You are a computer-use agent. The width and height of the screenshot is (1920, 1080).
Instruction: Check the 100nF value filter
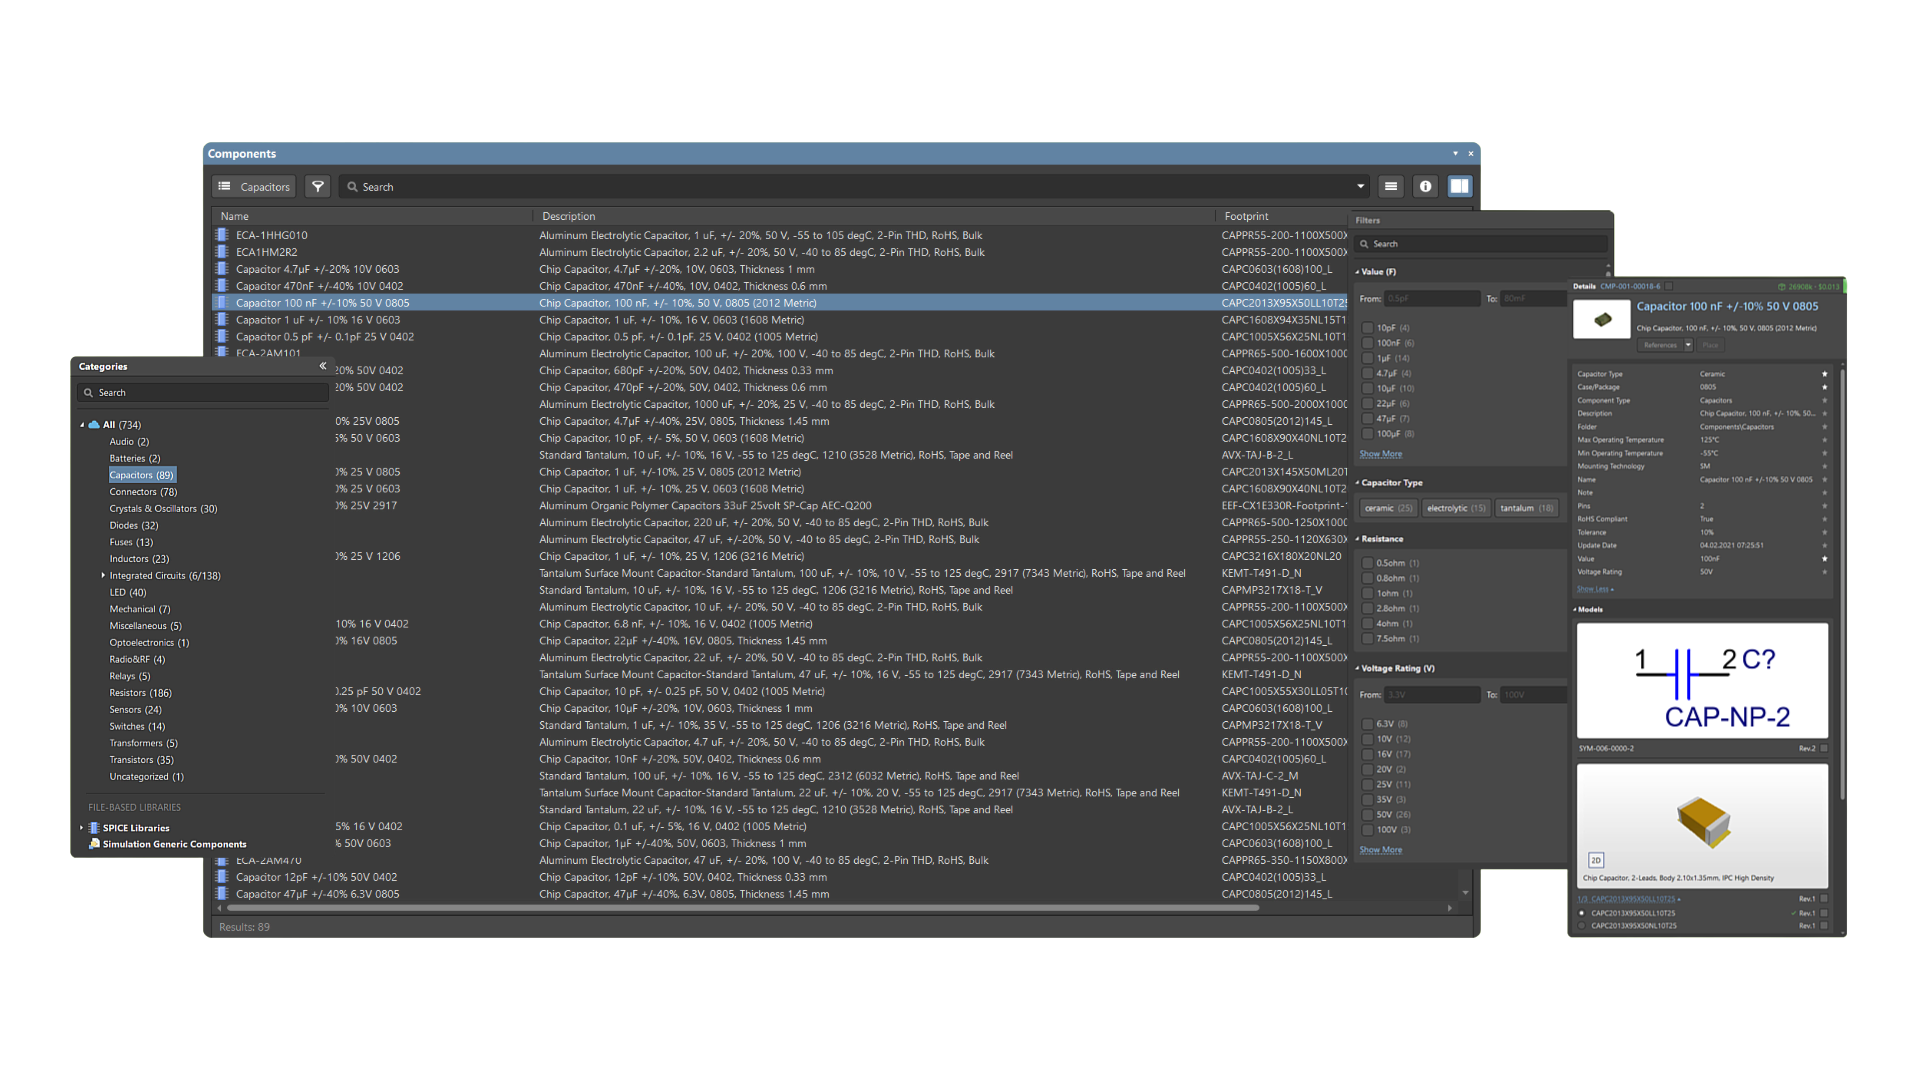pyautogui.click(x=1367, y=343)
